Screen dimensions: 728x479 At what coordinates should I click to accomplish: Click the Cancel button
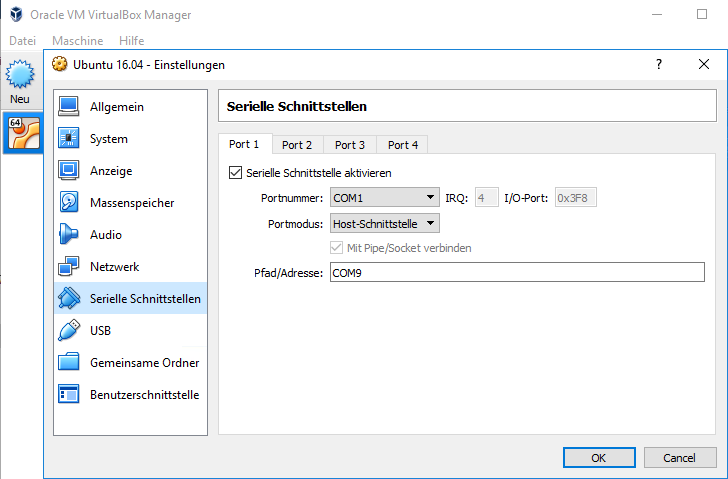click(680, 458)
